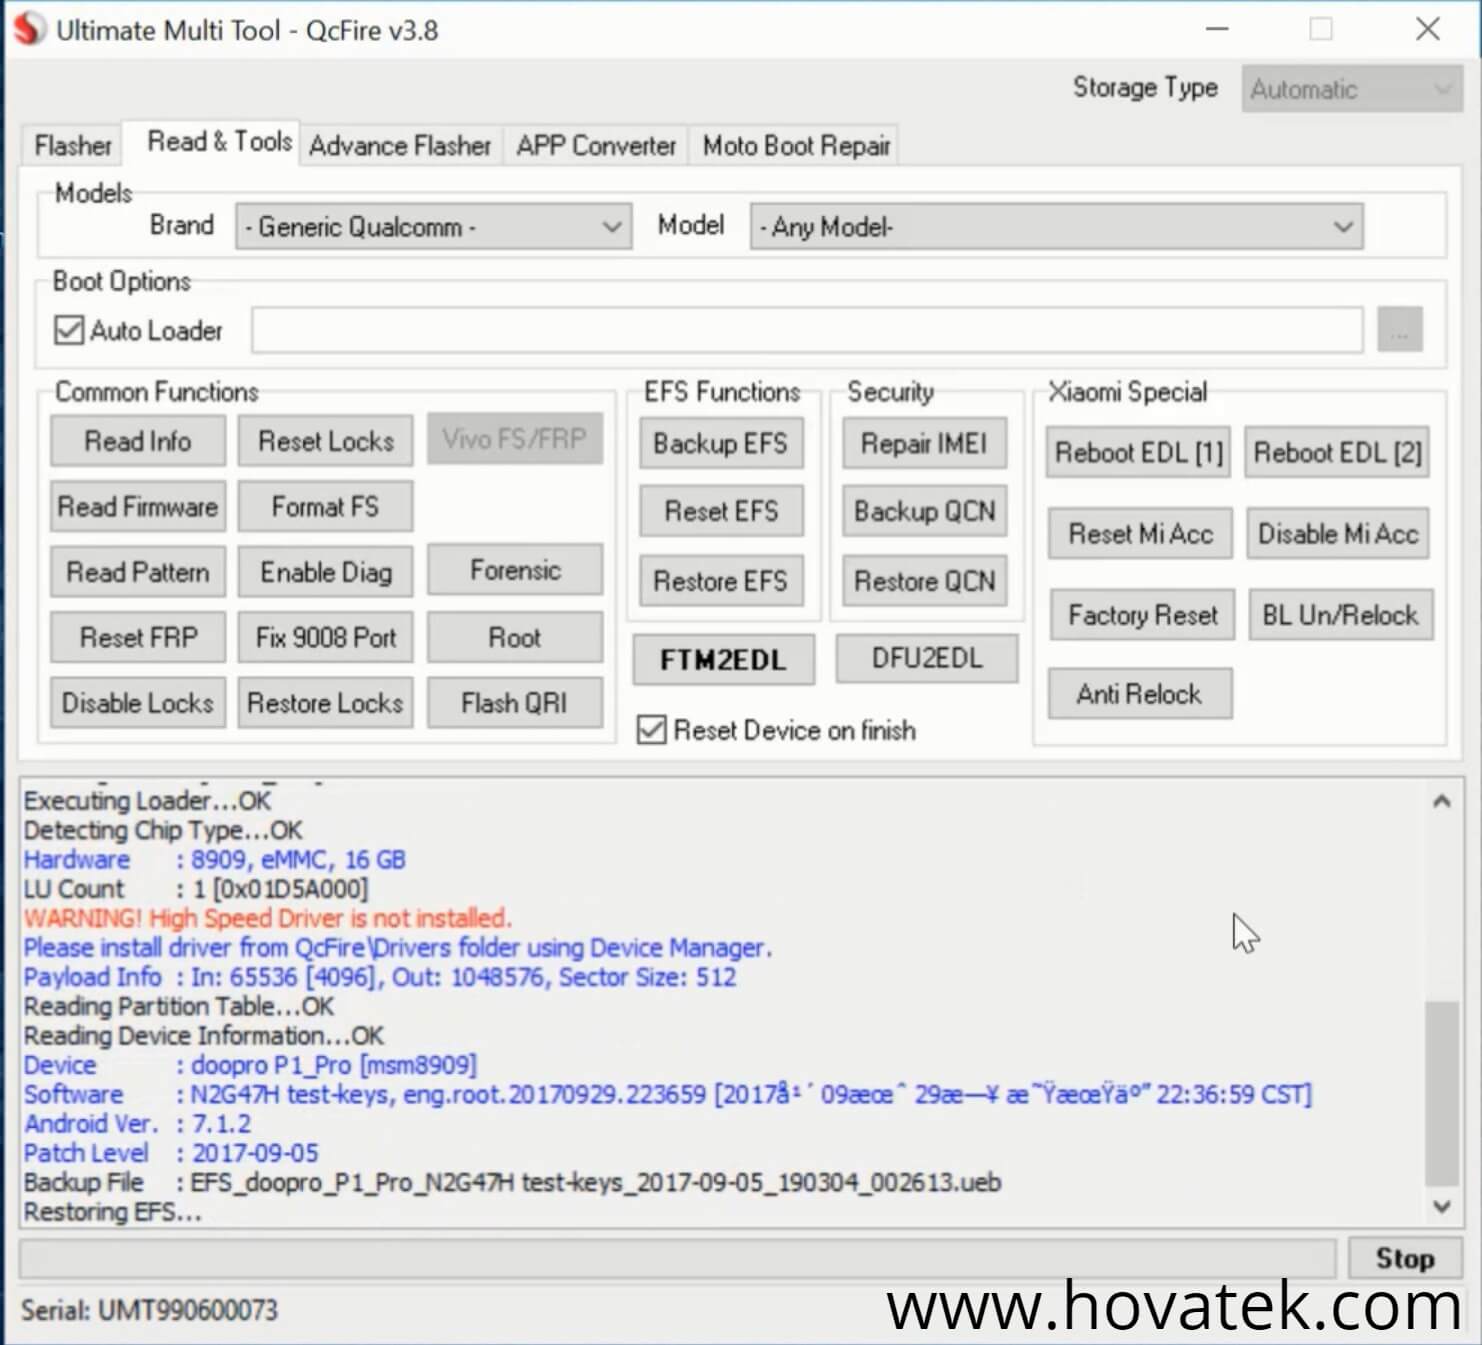
Task: Open the Brand dropdown
Action: point(433,227)
